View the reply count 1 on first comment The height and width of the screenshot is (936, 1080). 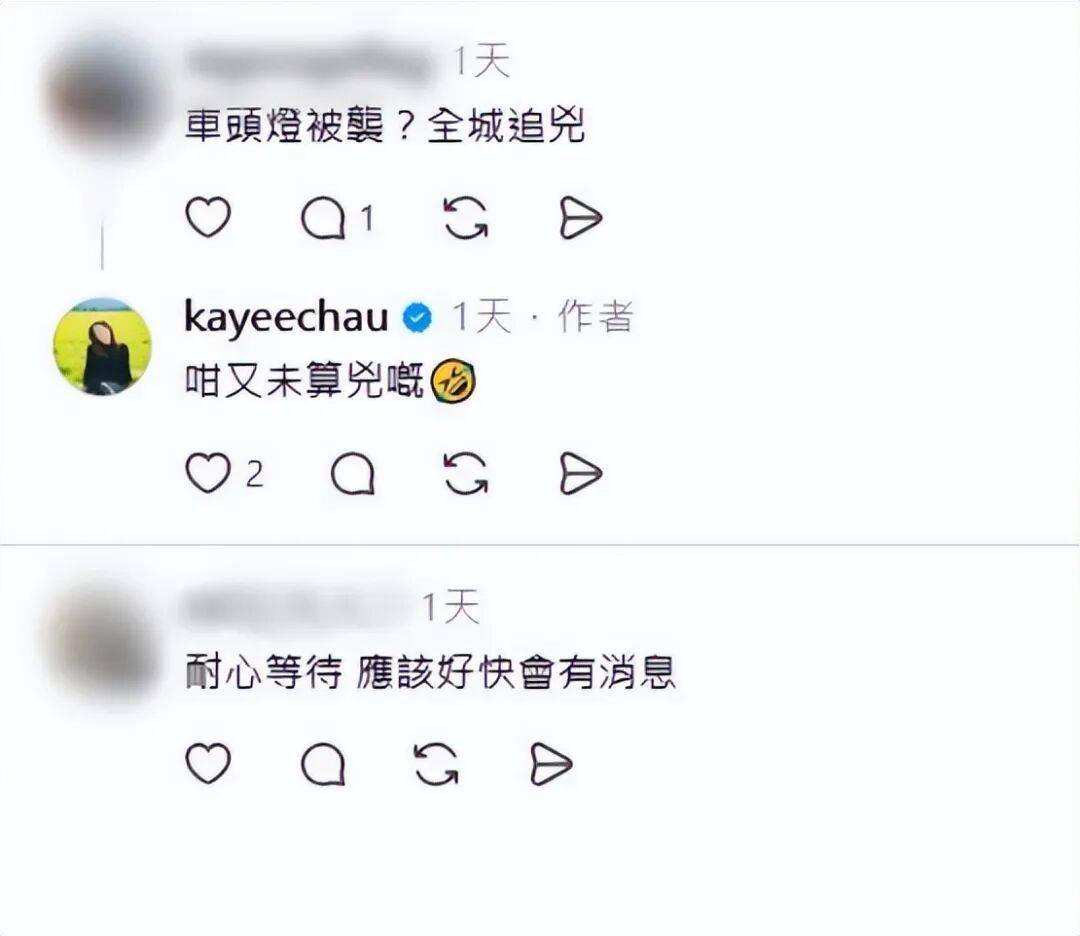coord(367,219)
